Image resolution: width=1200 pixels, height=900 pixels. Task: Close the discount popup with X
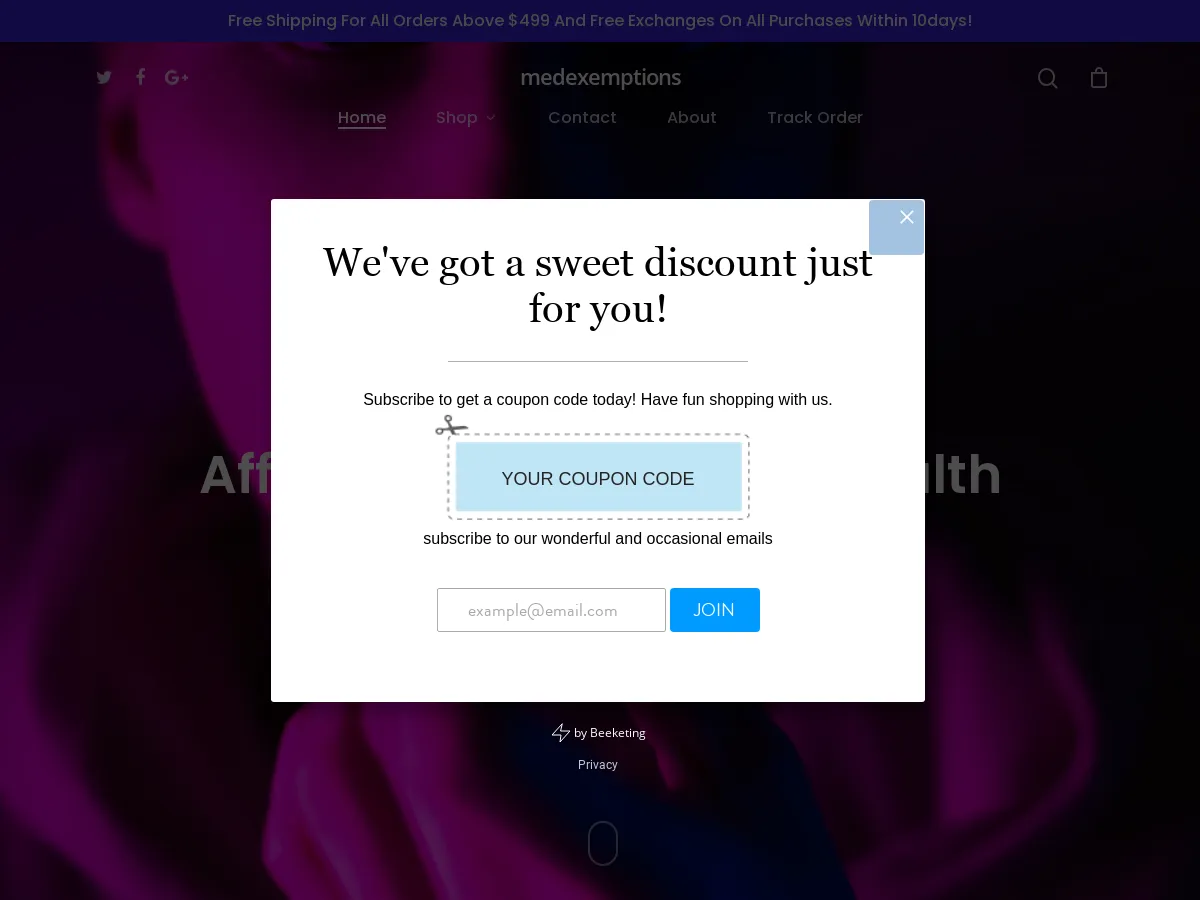(x=906, y=218)
